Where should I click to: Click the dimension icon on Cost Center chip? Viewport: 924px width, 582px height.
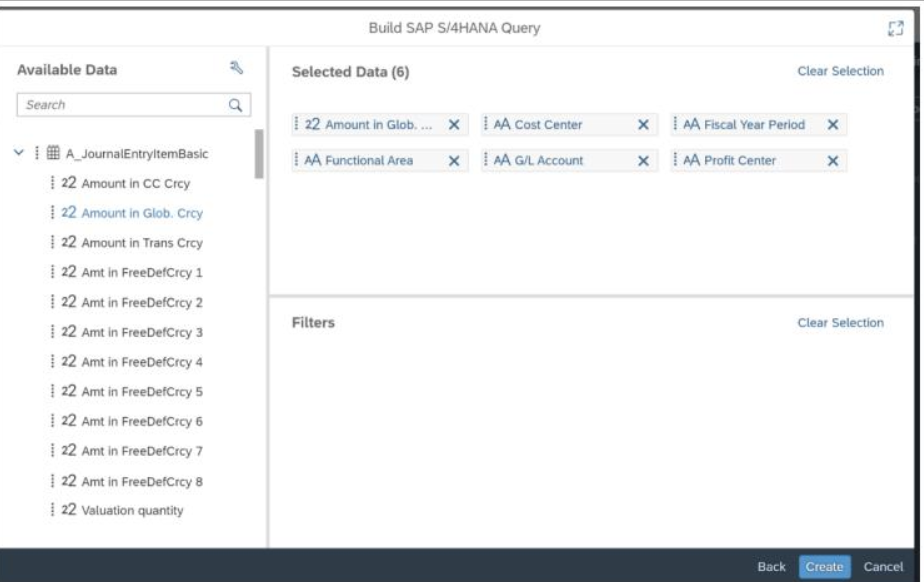502,124
